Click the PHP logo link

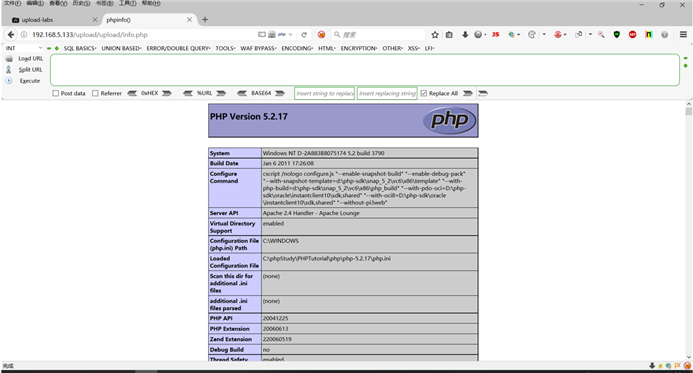(x=449, y=120)
